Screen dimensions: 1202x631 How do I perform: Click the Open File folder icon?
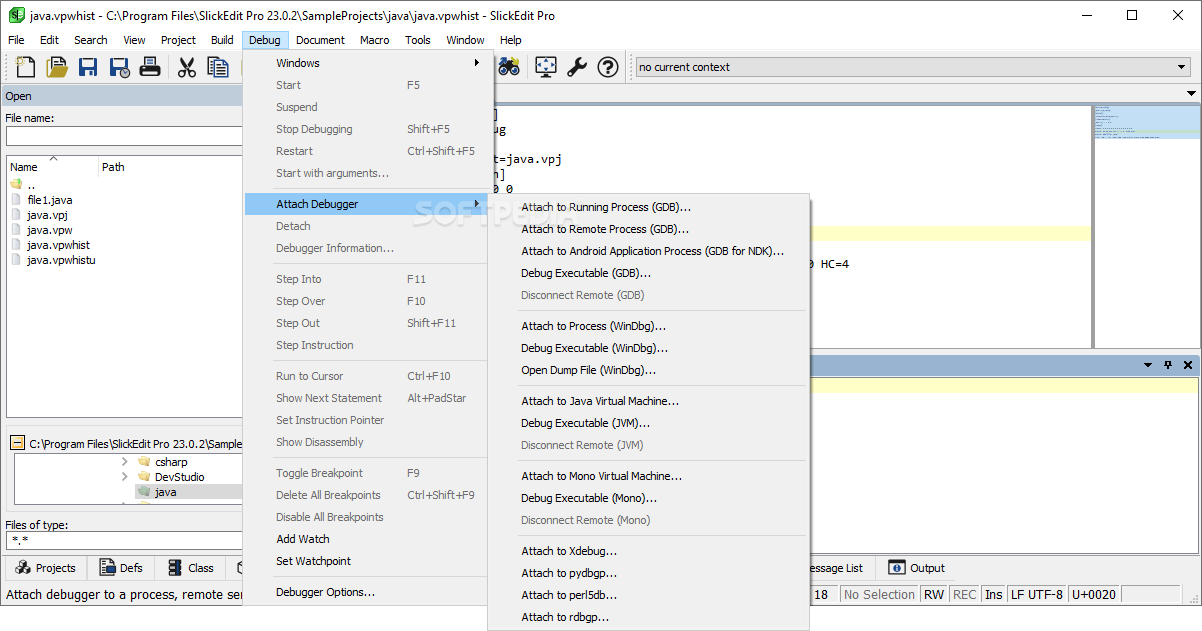(57, 67)
